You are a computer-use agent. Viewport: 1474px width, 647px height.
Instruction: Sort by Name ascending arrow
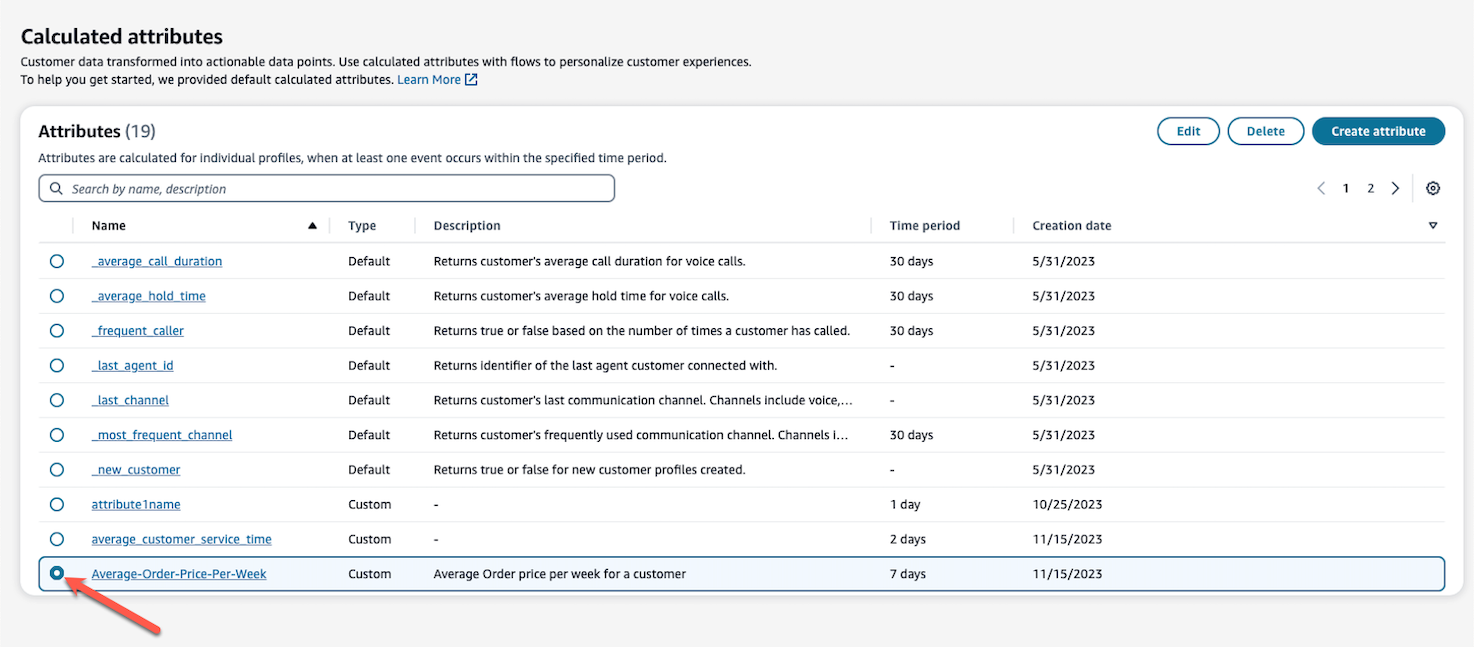(x=312, y=226)
